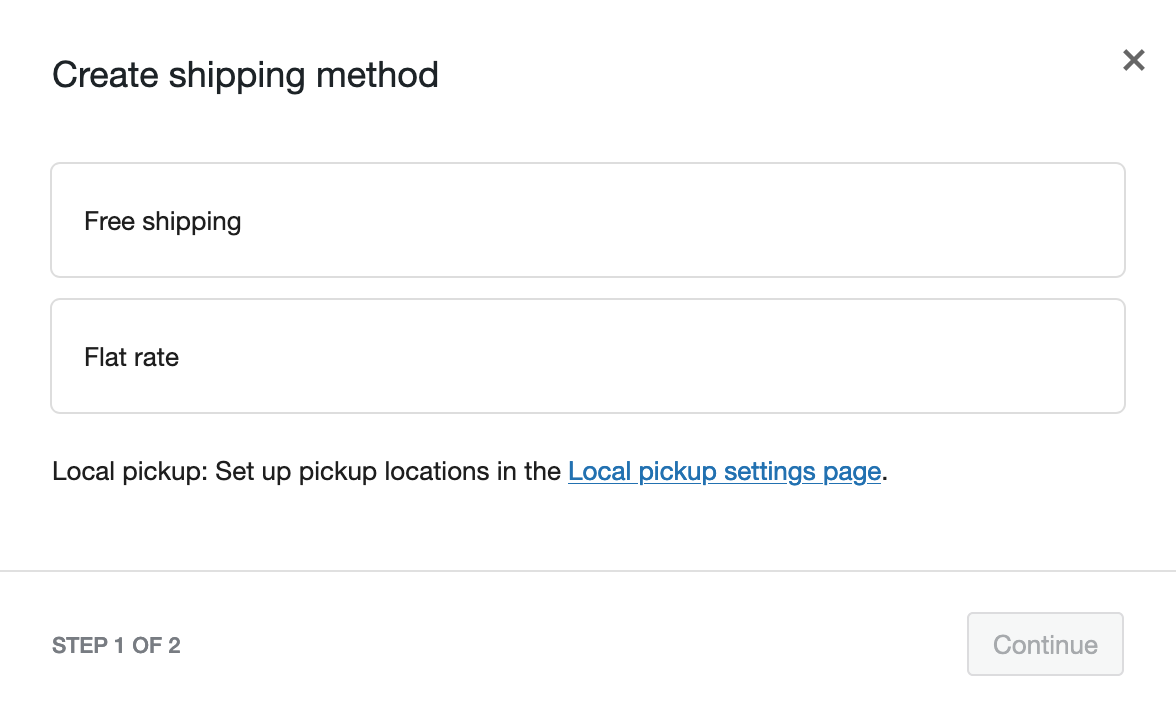Choose Free shipping as the shipping method
1176x702 pixels.
tap(588, 220)
